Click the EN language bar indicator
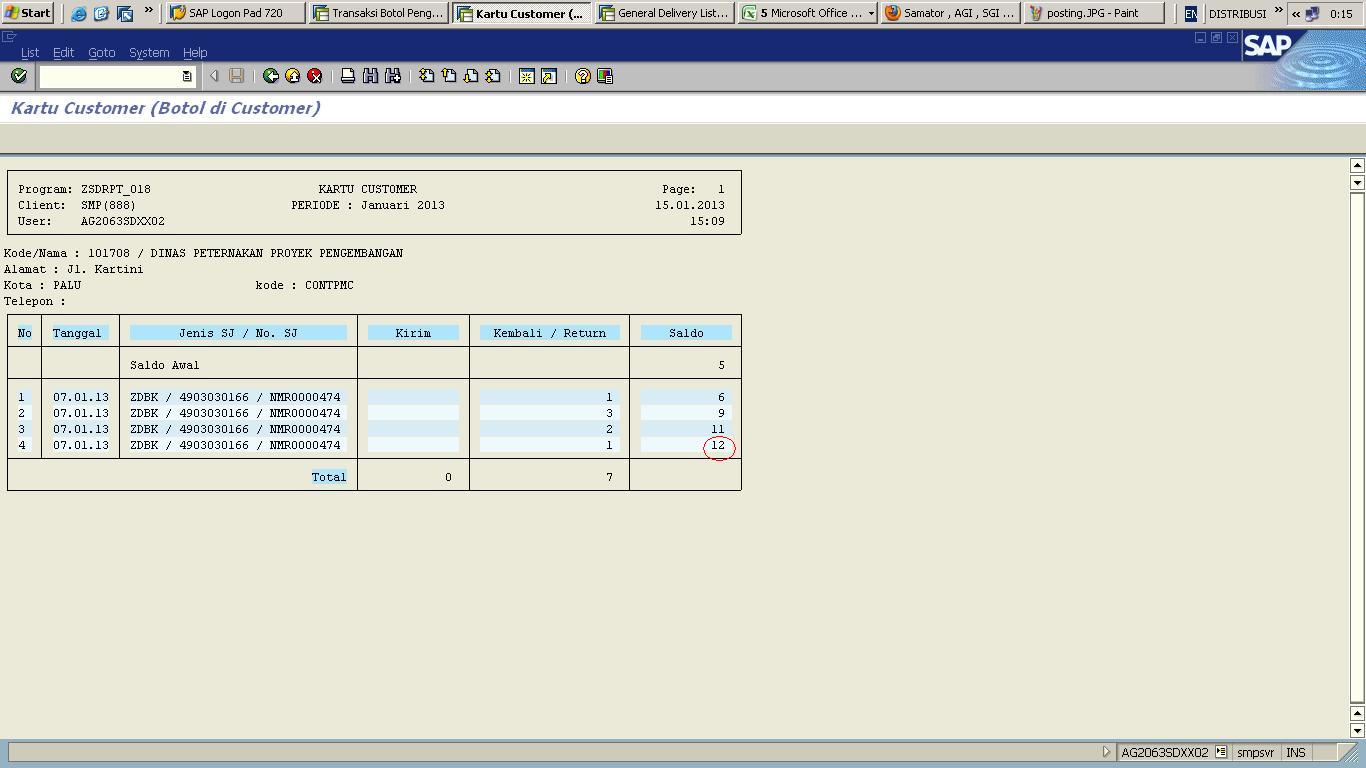The width and height of the screenshot is (1366, 768). point(1190,14)
